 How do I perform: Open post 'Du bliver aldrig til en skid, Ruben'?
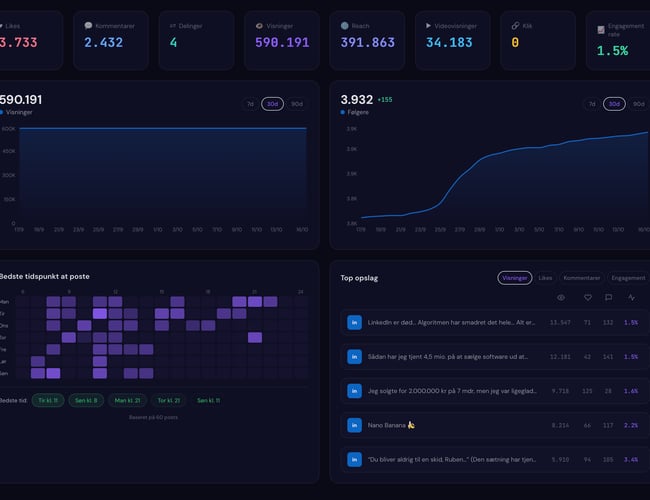[x=495, y=459]
